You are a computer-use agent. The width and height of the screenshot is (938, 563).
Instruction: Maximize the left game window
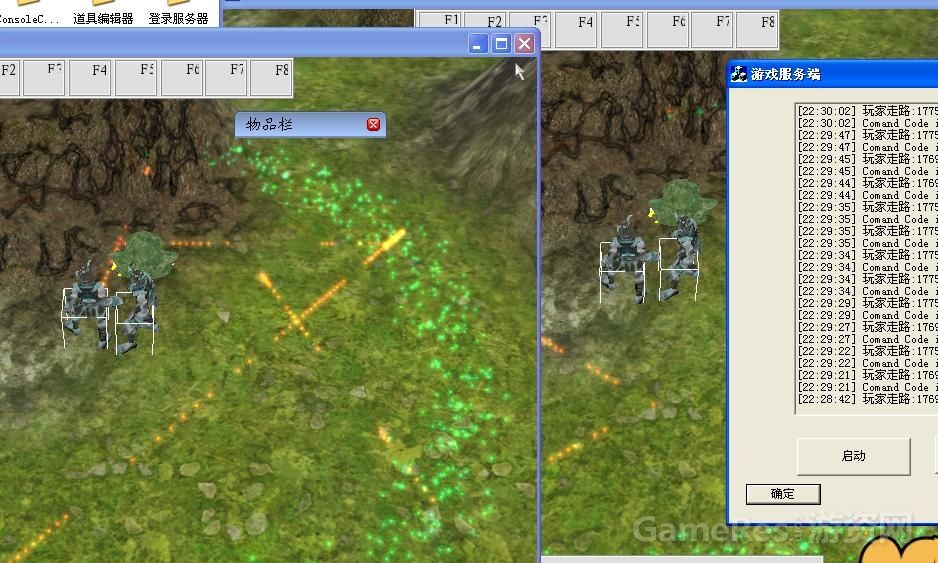[501, 43]
